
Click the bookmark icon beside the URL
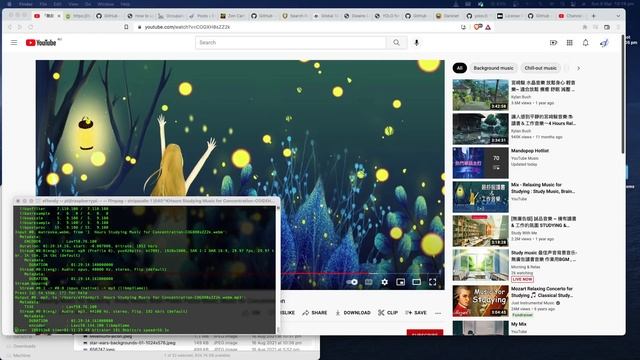(126, 27)
